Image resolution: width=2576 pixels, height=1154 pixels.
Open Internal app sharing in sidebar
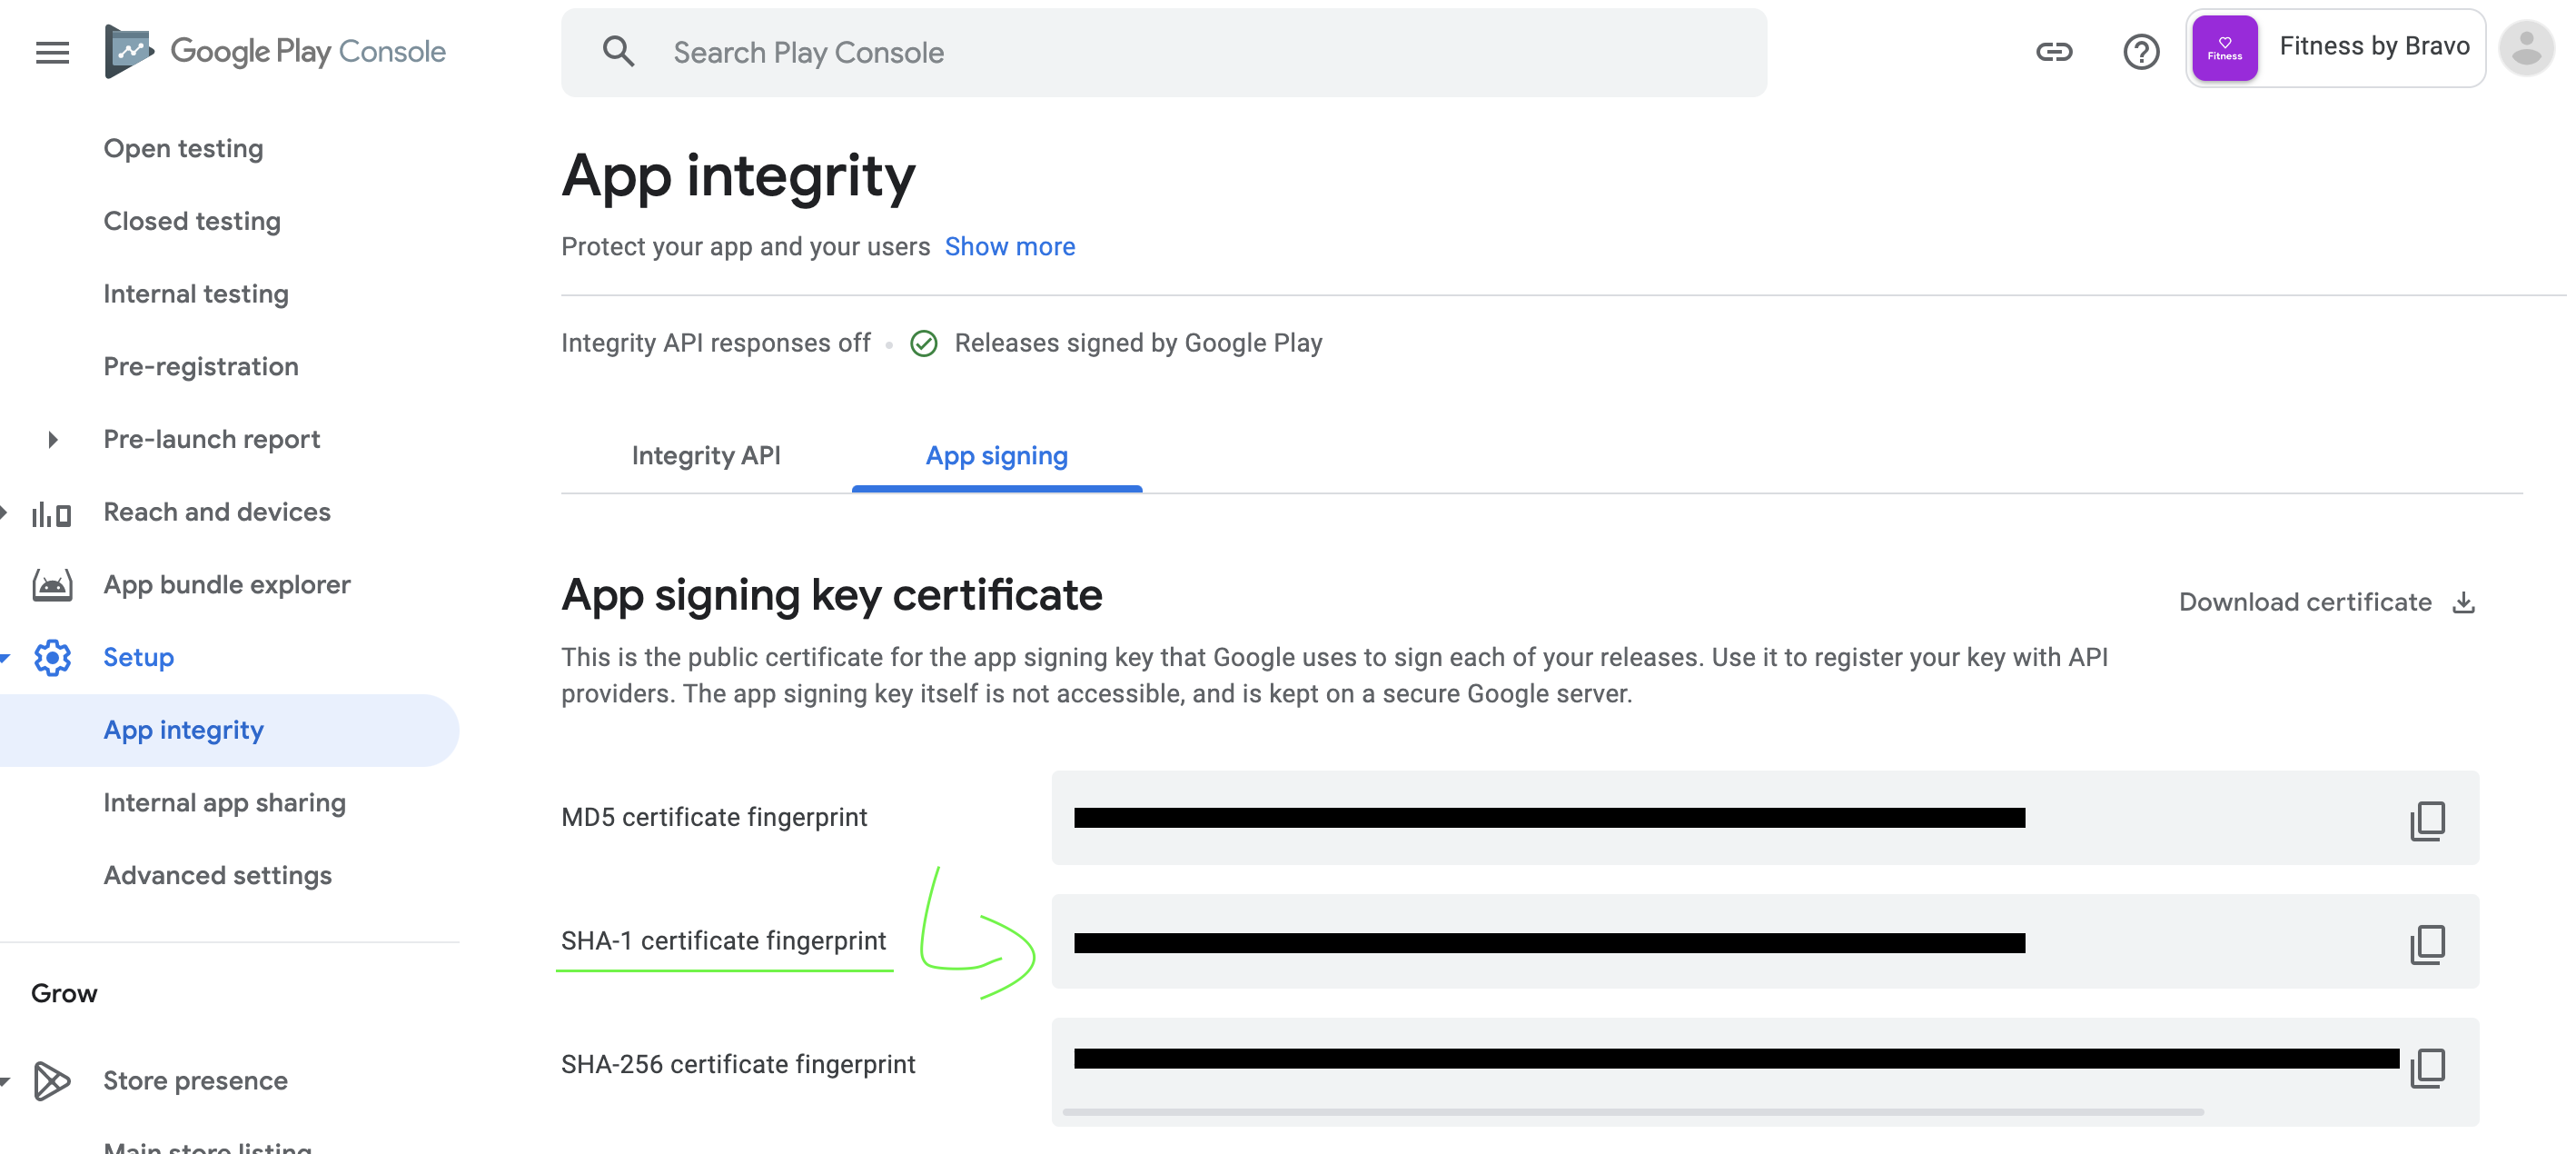tap(224, 803)
